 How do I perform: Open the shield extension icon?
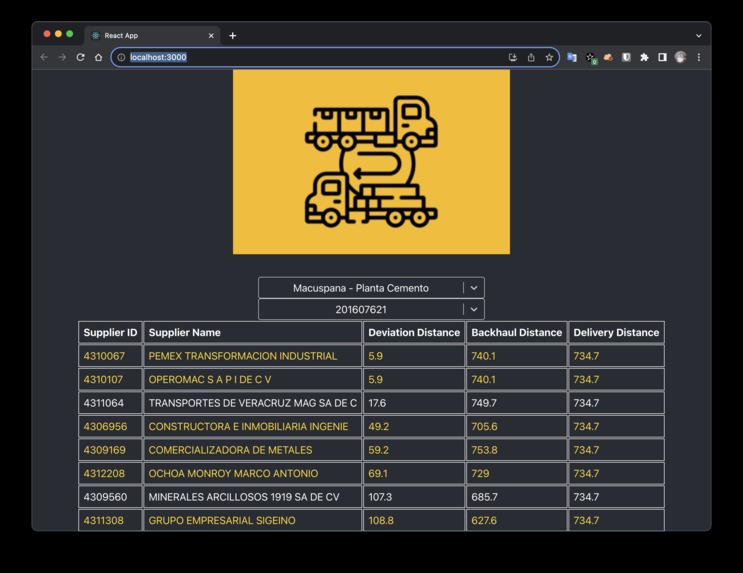[626, 57]
